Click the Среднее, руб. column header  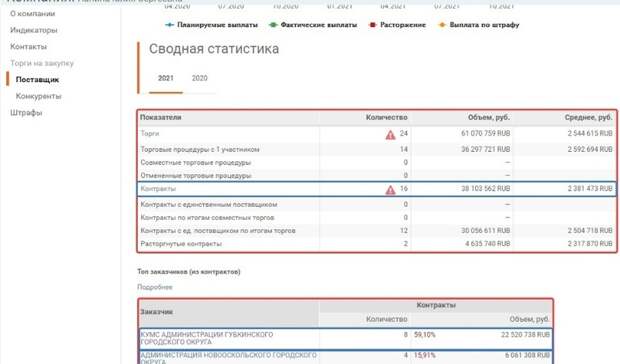[x=588, y=117]
